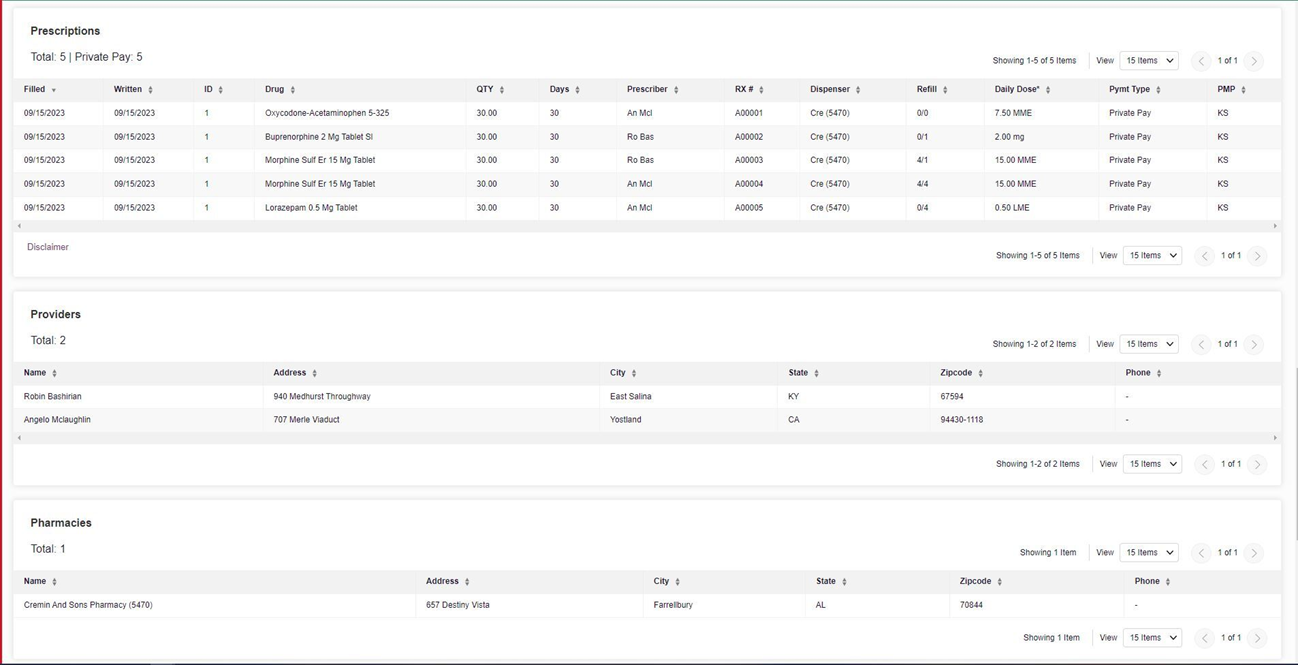The height and width of the screenshot is (665, 1298).
Task: Sort Pharmacies table by City
Action: tap(667, 581)
